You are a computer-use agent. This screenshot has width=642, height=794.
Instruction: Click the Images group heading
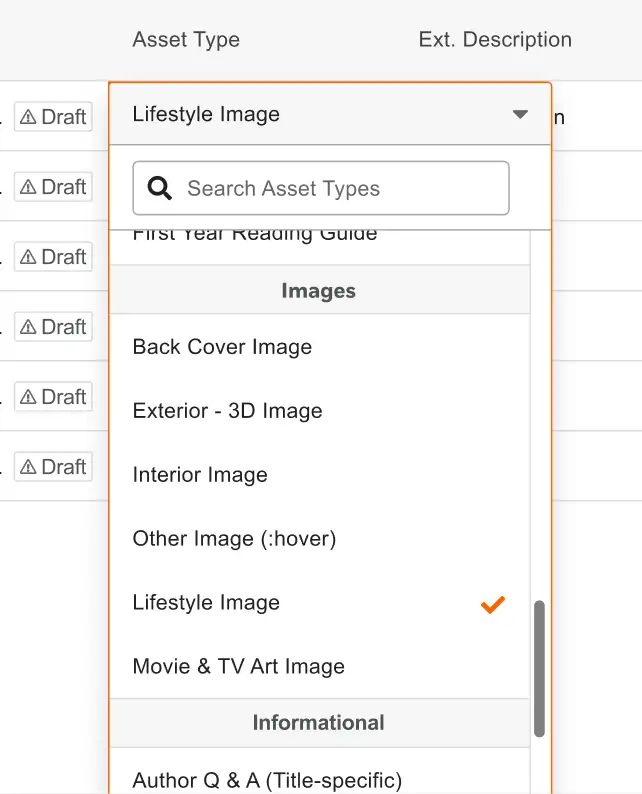[x=318, y=291]
